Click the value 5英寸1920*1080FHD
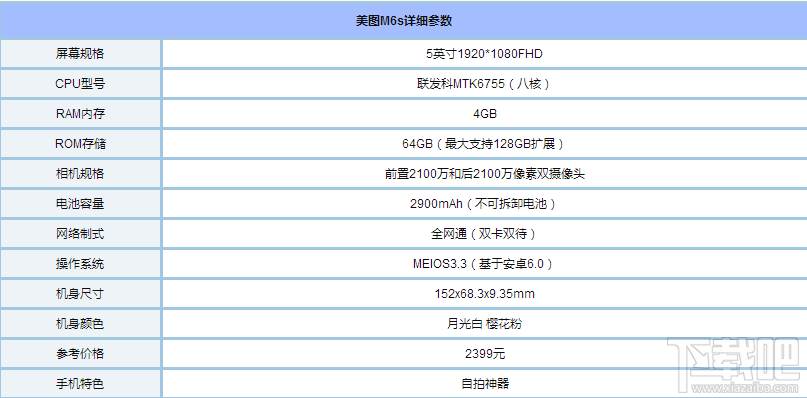Viewport: 807px width, 398px height. click(x=485, y=54)
